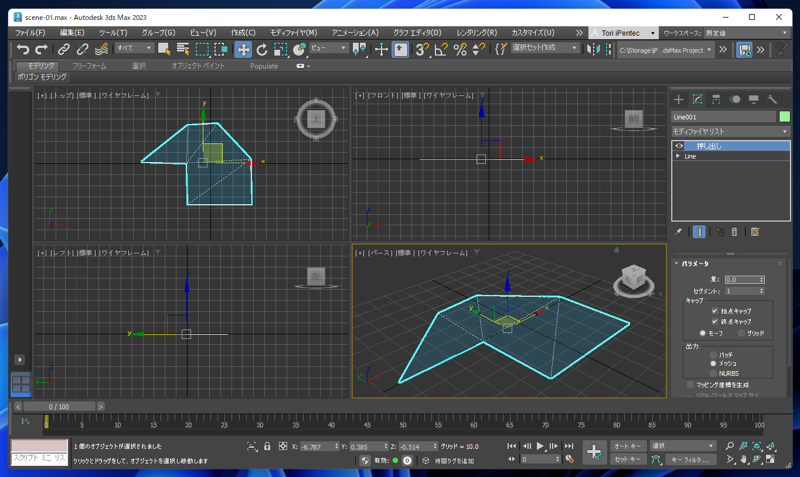This screenshot has width=800, height=477.
Task: Toggle the cap start checkbox
Action: (x=715, y=311)
